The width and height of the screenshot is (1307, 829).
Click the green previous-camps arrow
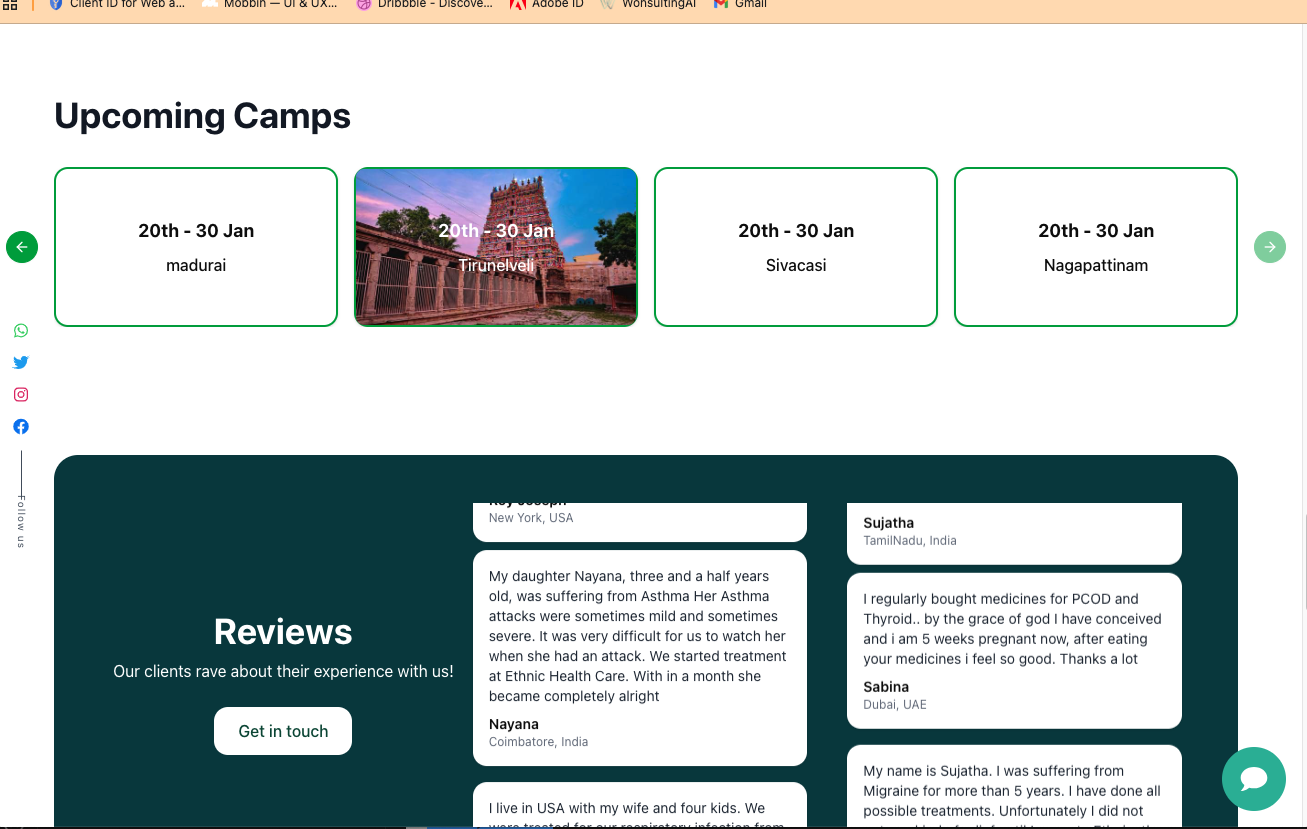click(x=21, y=247)
